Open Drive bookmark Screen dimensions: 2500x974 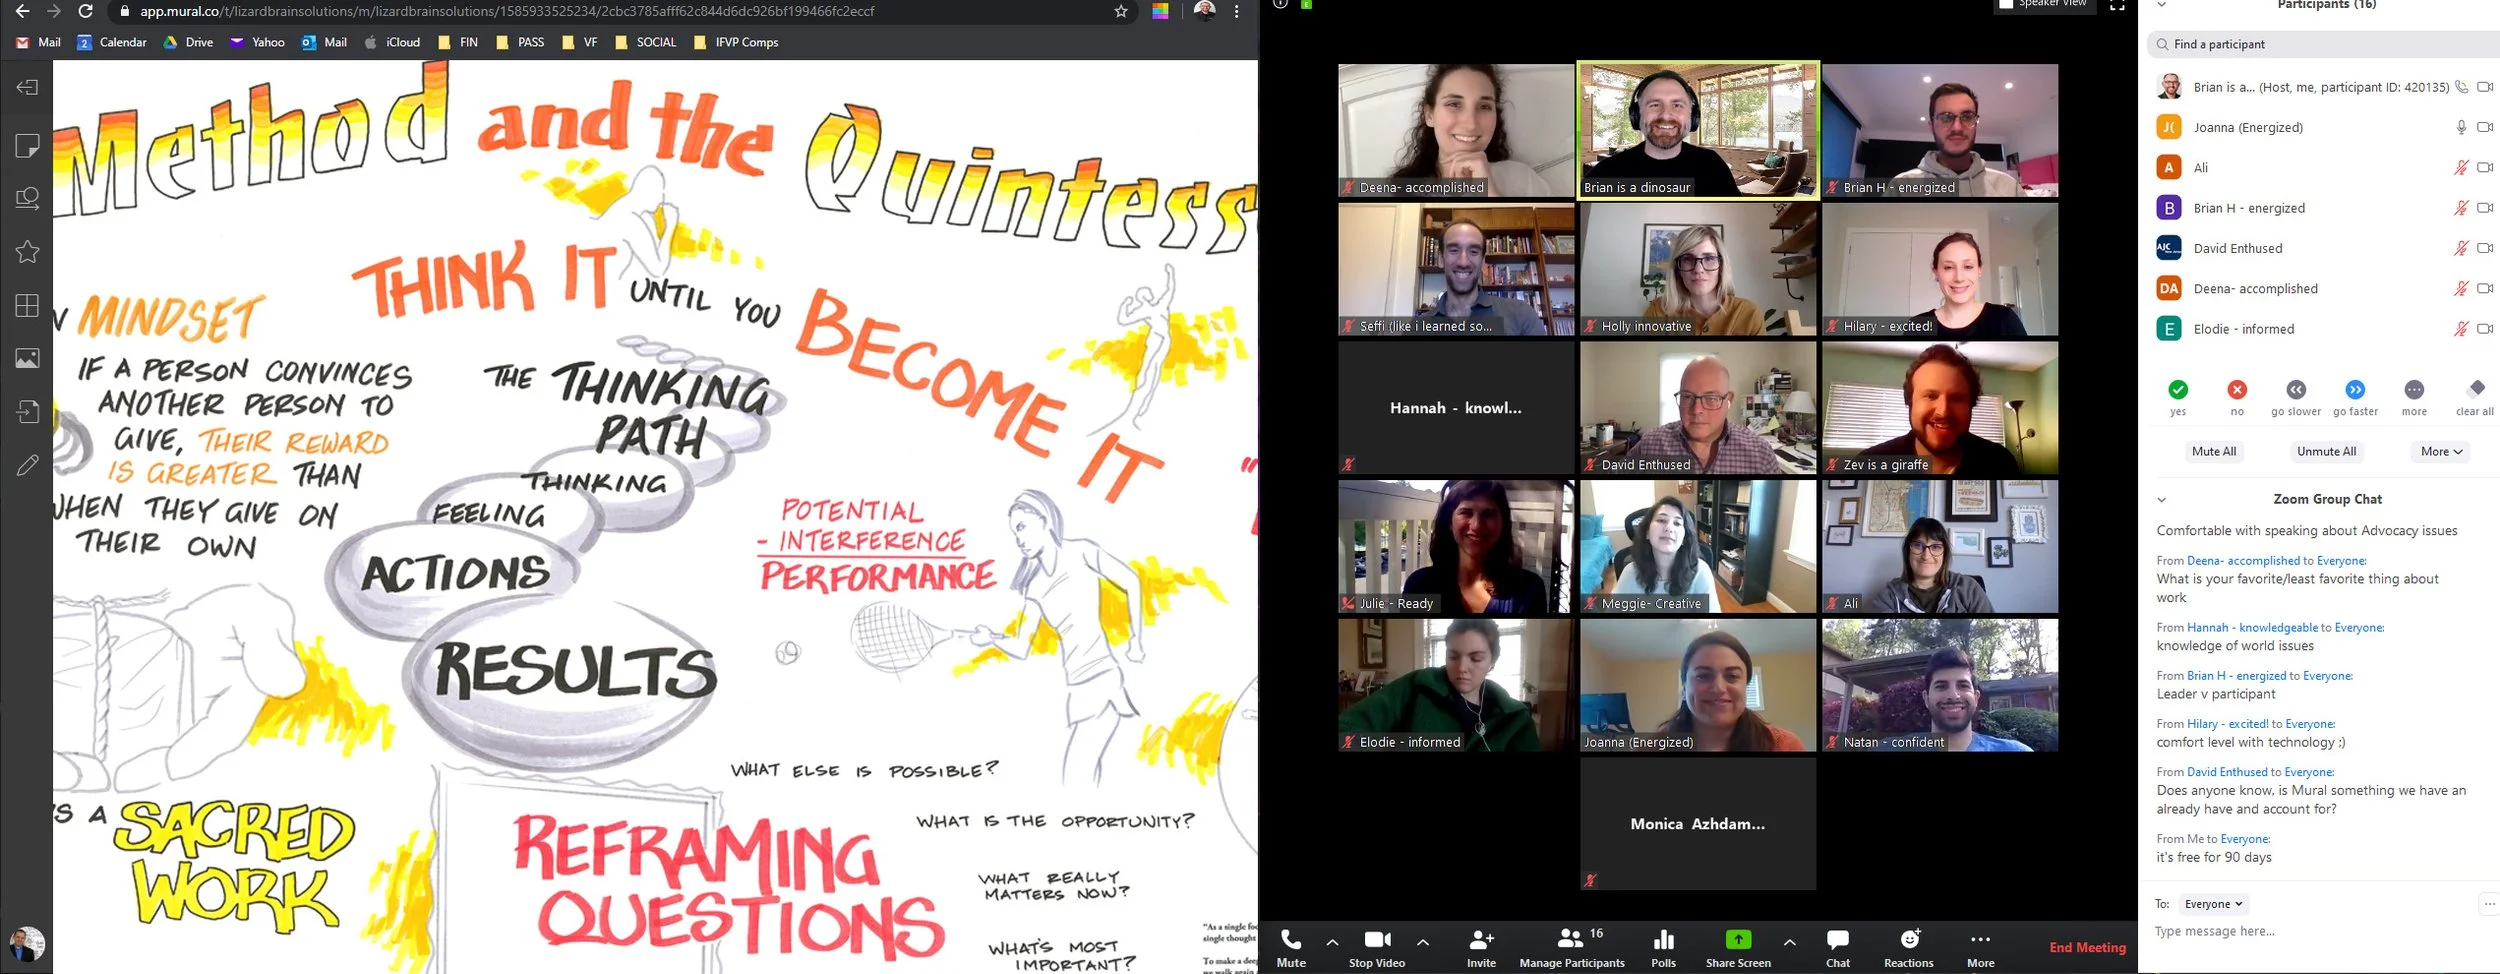click(188, 42)
